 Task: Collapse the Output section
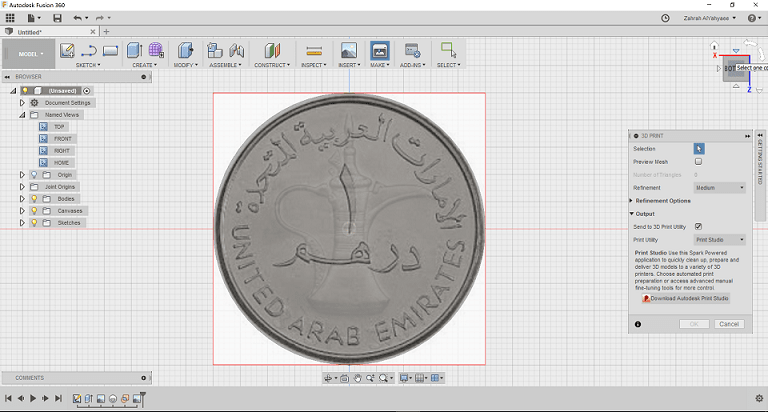(631, 214)
